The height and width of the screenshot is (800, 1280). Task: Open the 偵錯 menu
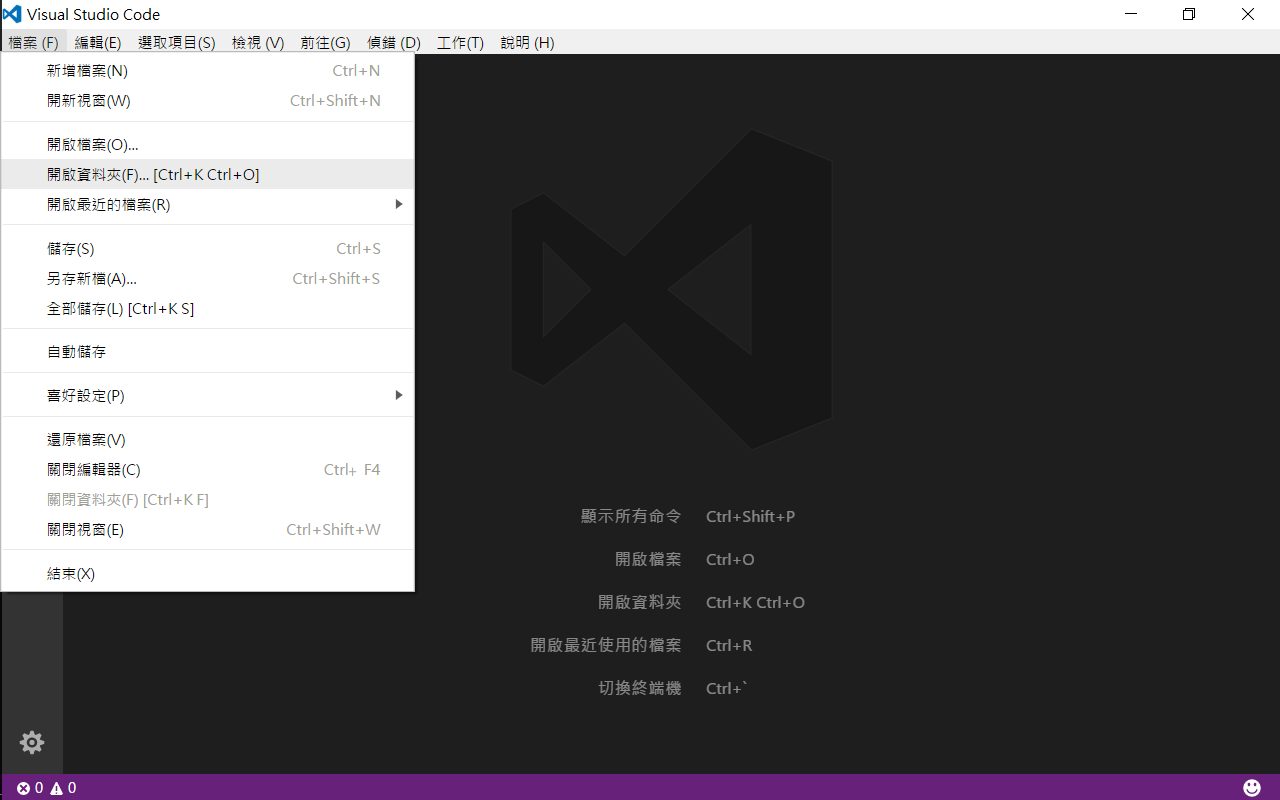point(393,42)
